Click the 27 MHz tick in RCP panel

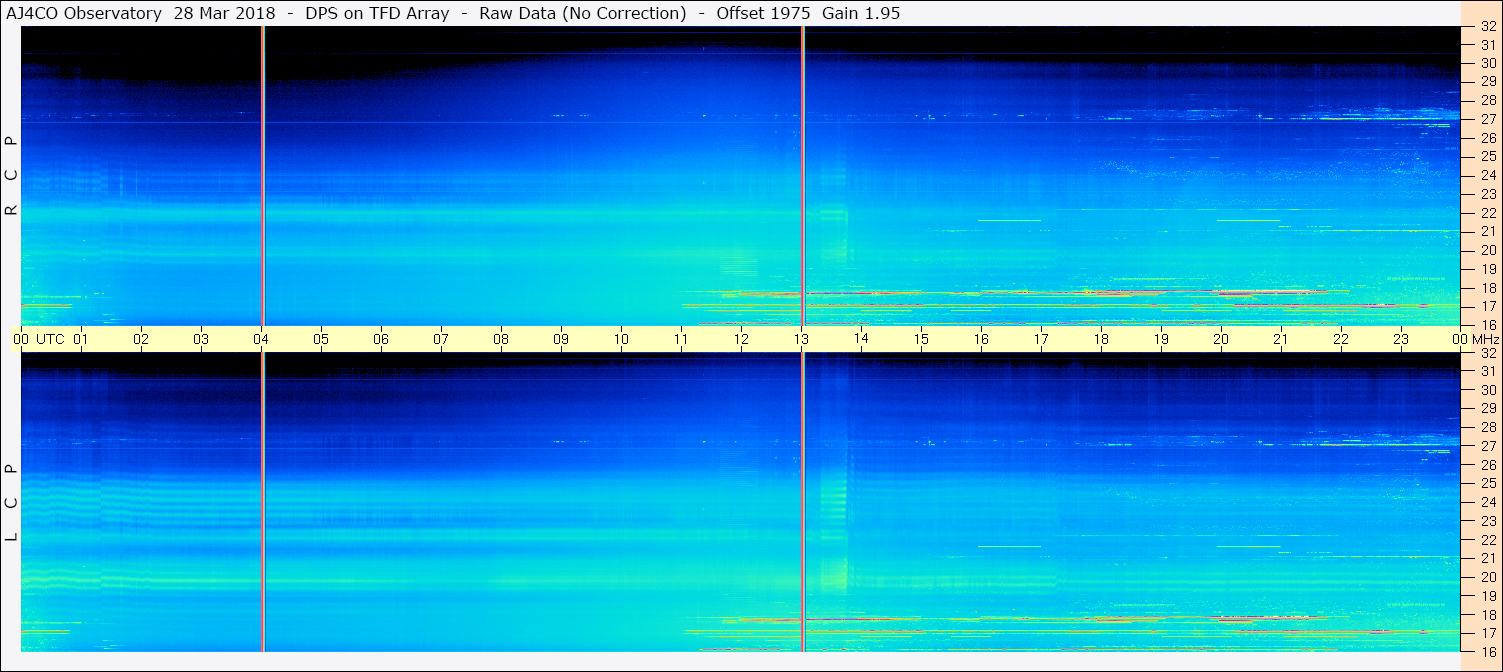click(x=1487, y=120)
